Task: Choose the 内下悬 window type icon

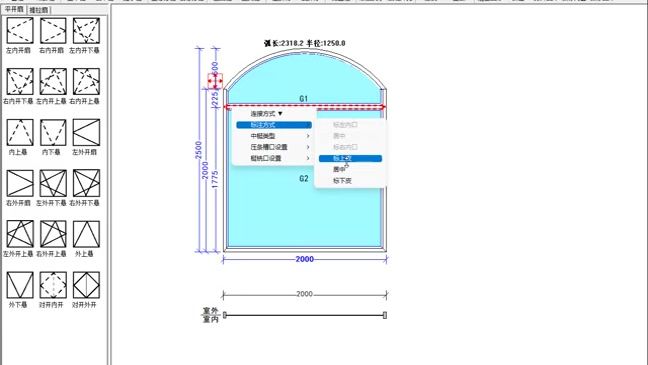Action: (53, 132)
